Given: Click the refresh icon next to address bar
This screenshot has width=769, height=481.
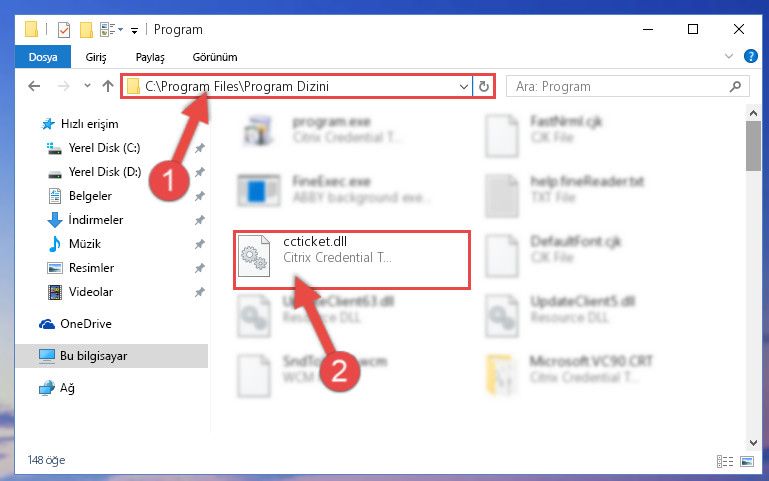Looking at the screenshot, I should 484,86.
